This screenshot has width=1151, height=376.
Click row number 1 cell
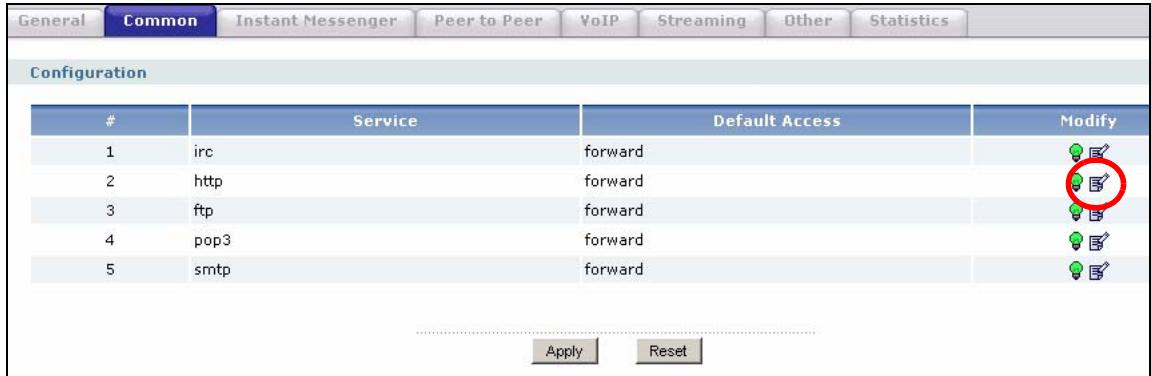click(109, 153)
